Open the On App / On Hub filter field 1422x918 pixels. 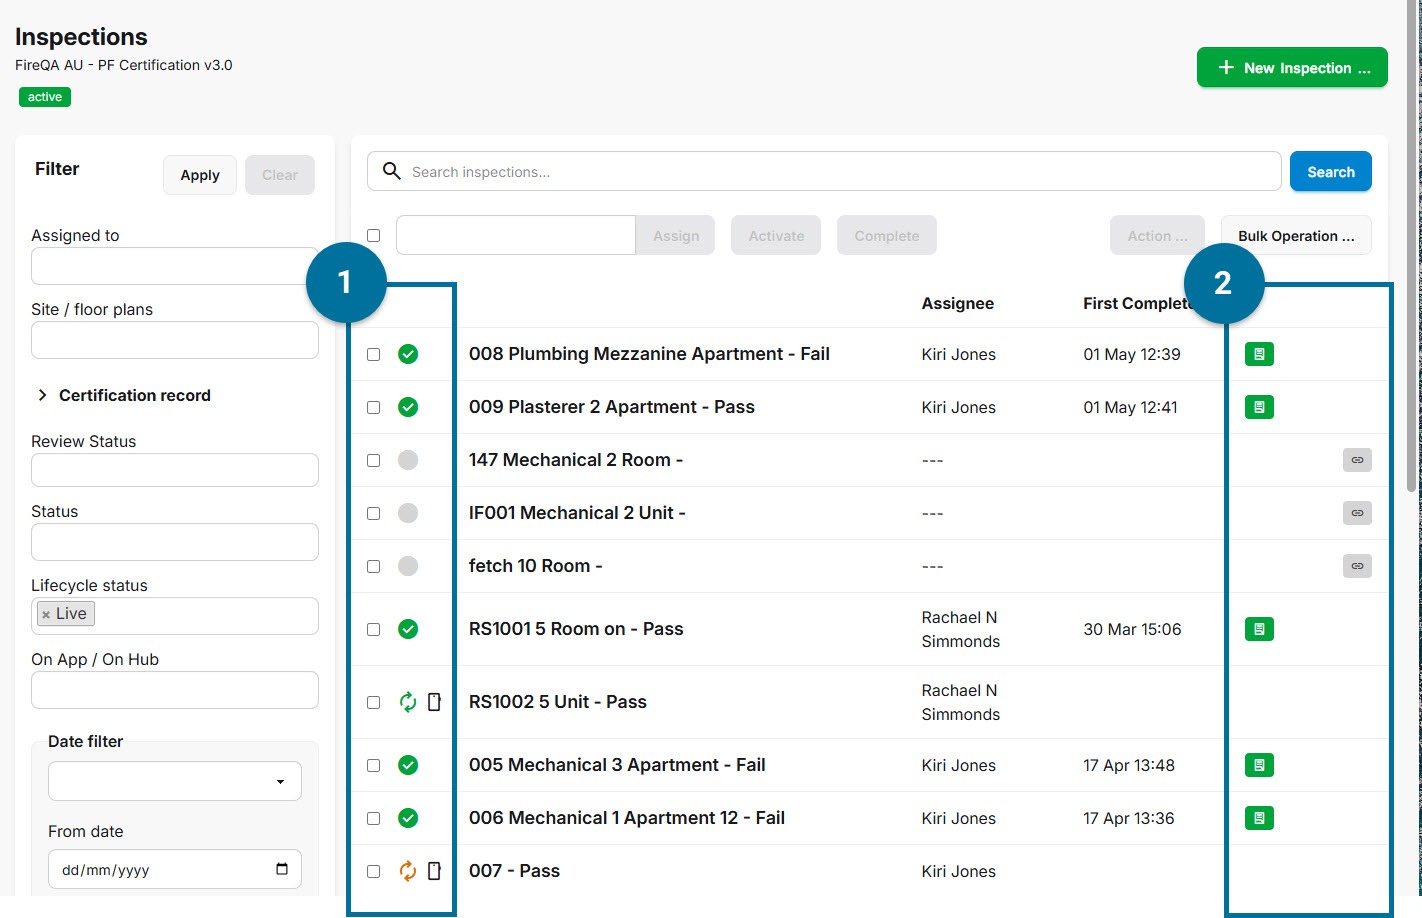[175, 690]
